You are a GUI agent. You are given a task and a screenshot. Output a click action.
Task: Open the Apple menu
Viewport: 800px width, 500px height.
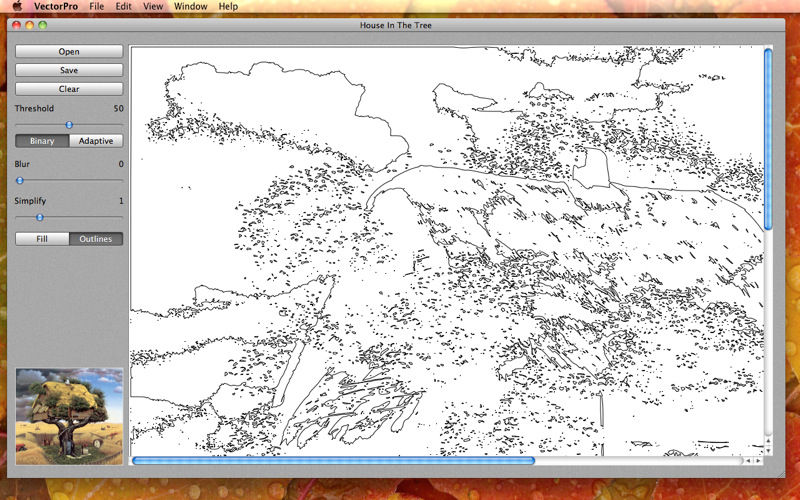[x=17, y=6]
